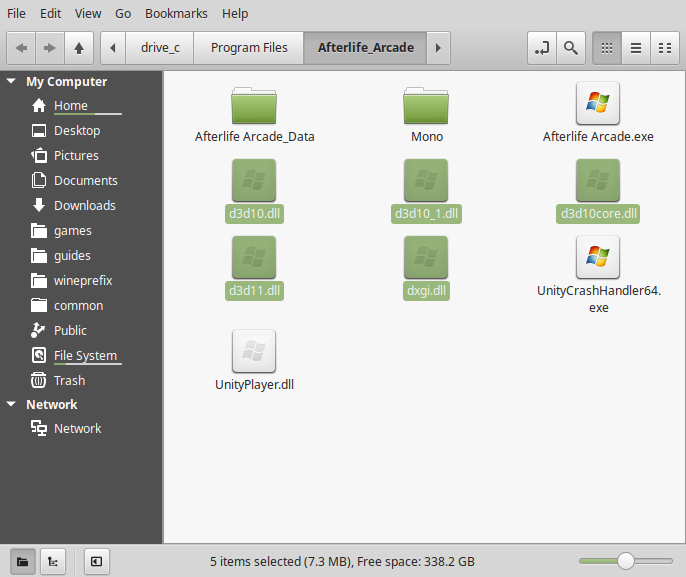The width and height of the screenshot is (686, 577).
Task: Go back with the Back arrow button
Action: [21, 48]
